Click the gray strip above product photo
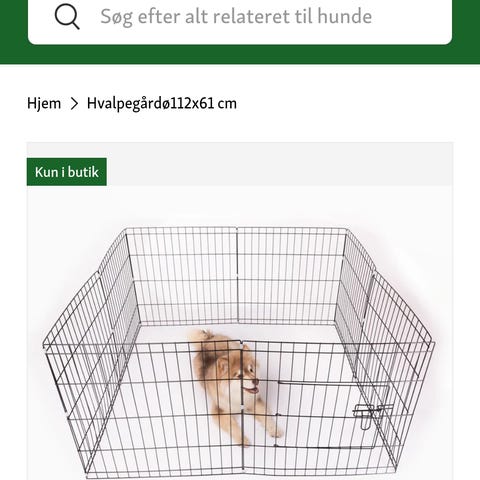The width and height of the screenshot is (480, 480). pos(280,164)
